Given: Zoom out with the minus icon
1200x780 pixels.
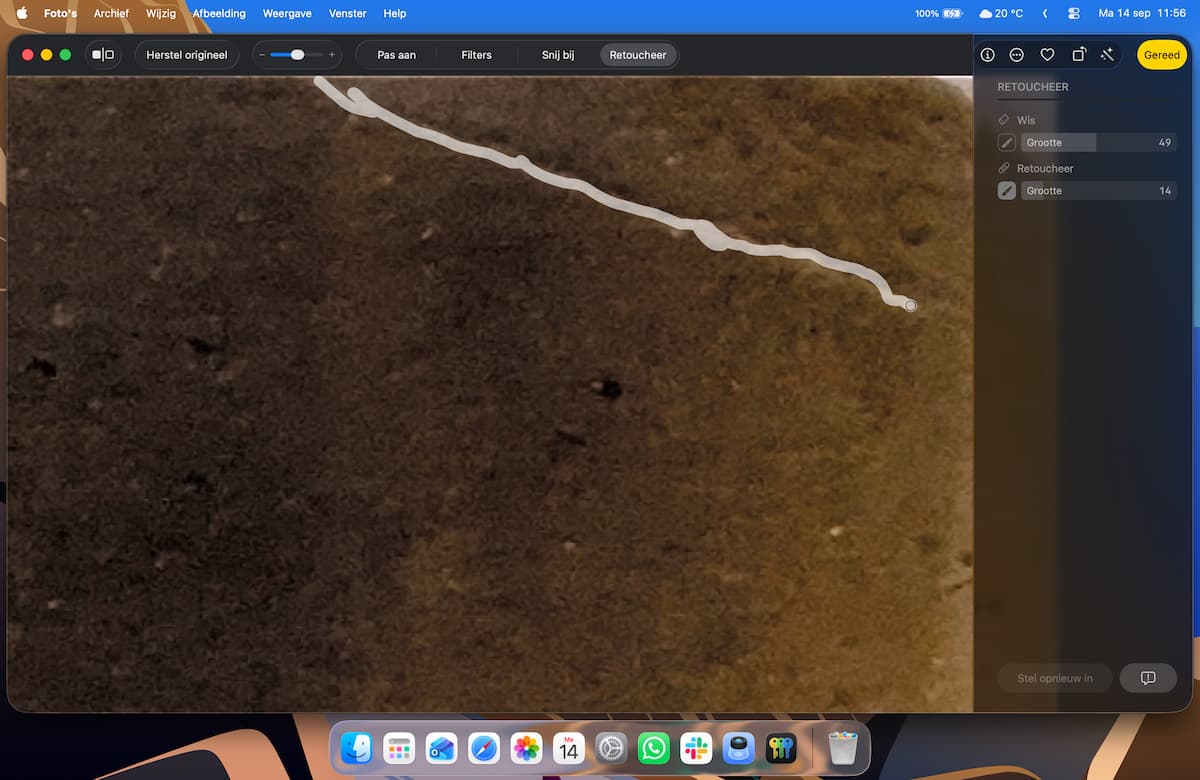Looking at the screenshot, I should point(262,55).
